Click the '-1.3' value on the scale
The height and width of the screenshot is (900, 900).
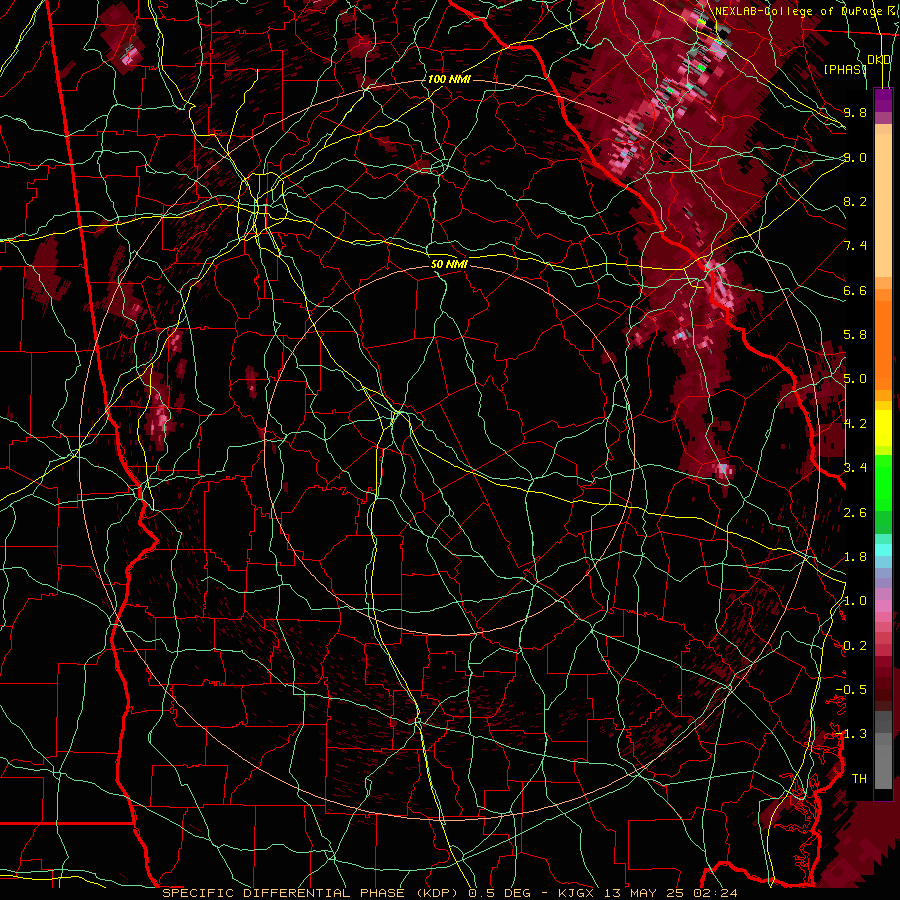coord(851,734)
